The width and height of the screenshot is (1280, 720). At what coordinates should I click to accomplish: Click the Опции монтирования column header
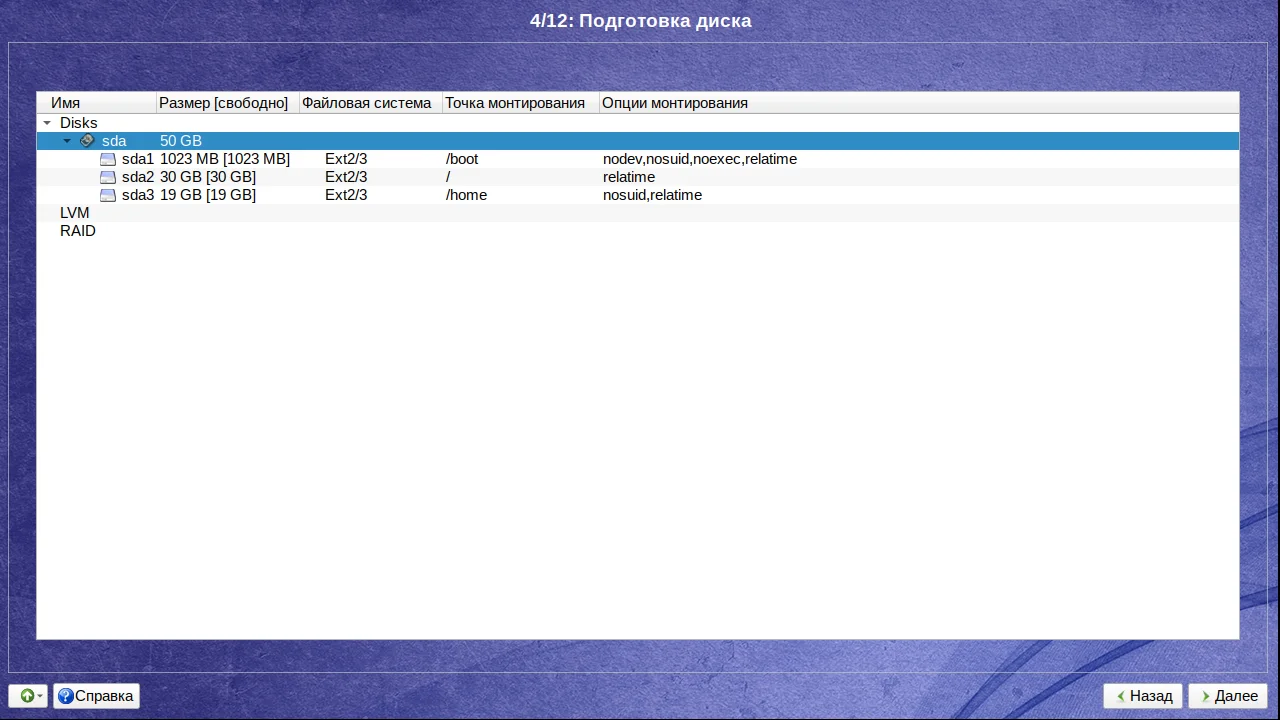(x=919, y=103)
